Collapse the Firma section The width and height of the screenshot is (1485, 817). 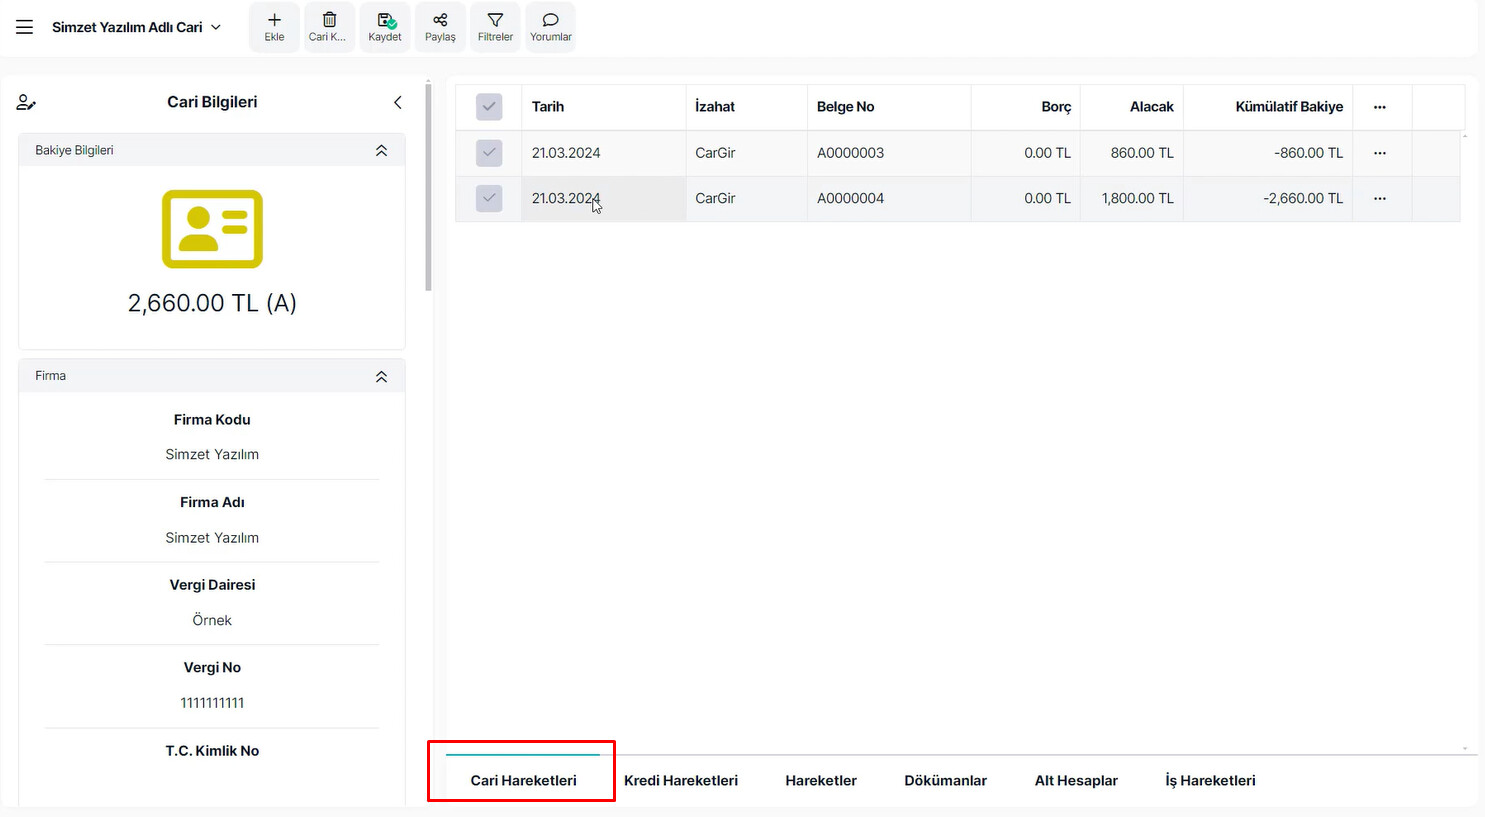[x=381, y=376]
